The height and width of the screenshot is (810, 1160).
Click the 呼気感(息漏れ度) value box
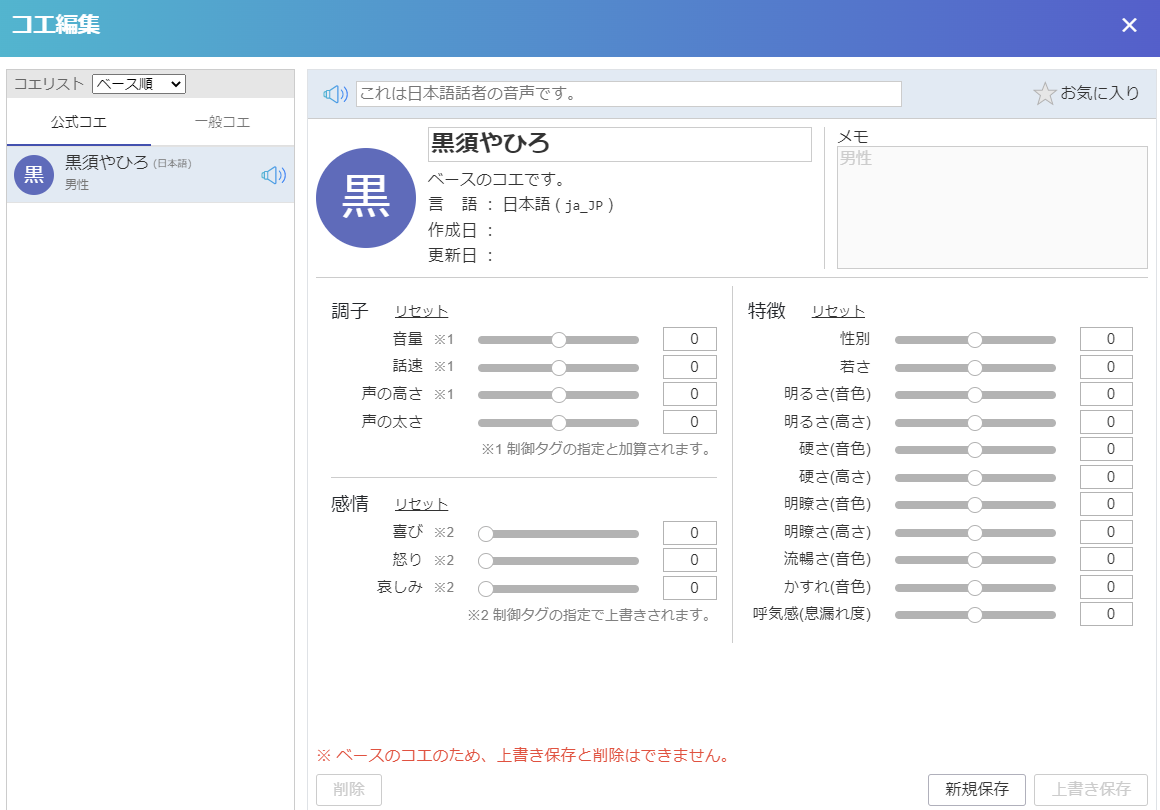click(1106, 614)
